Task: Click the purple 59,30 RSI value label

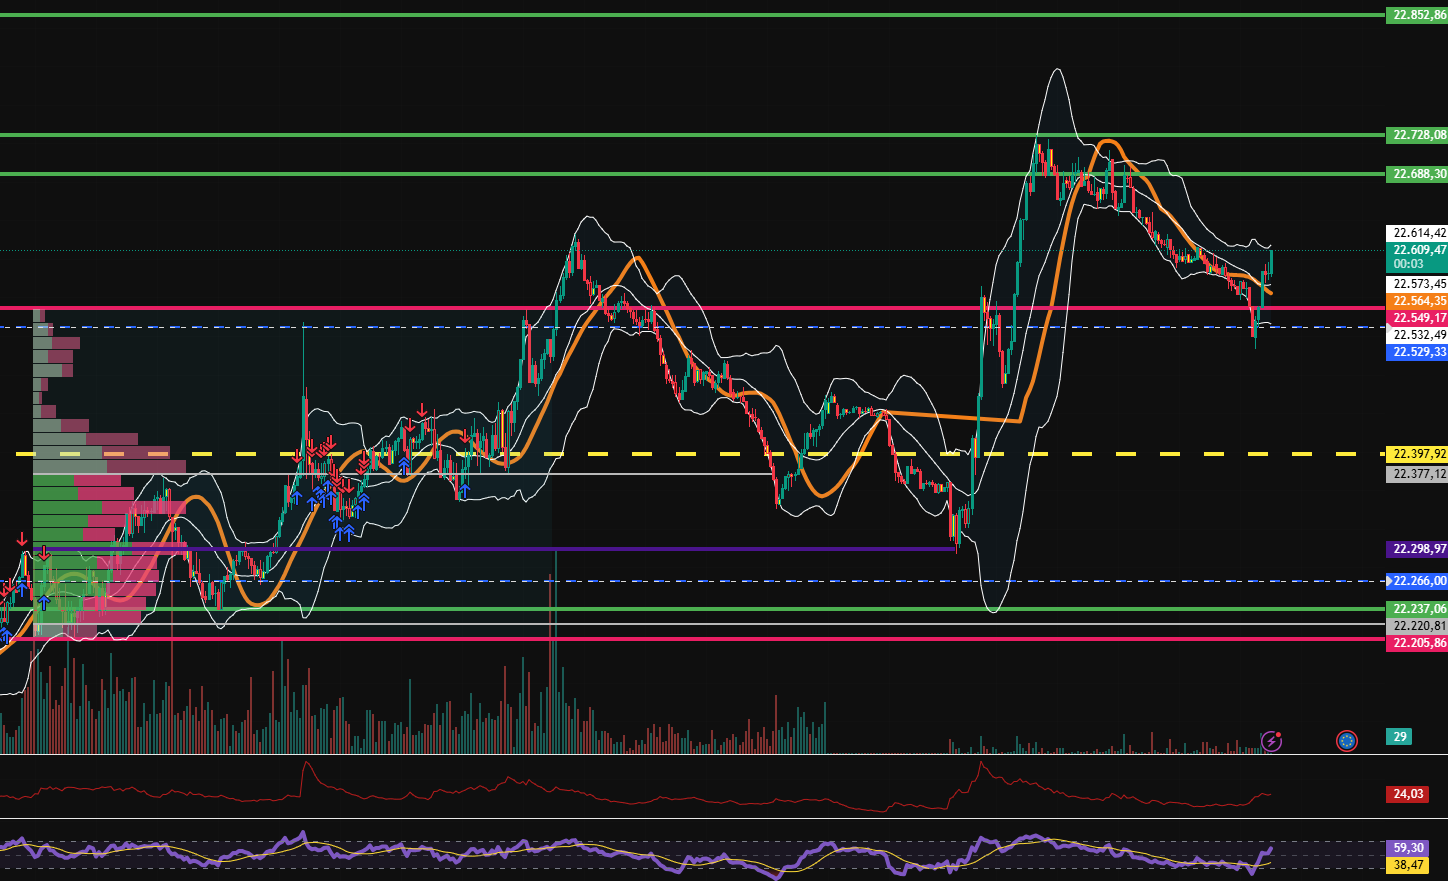Action: (1407, 848)
